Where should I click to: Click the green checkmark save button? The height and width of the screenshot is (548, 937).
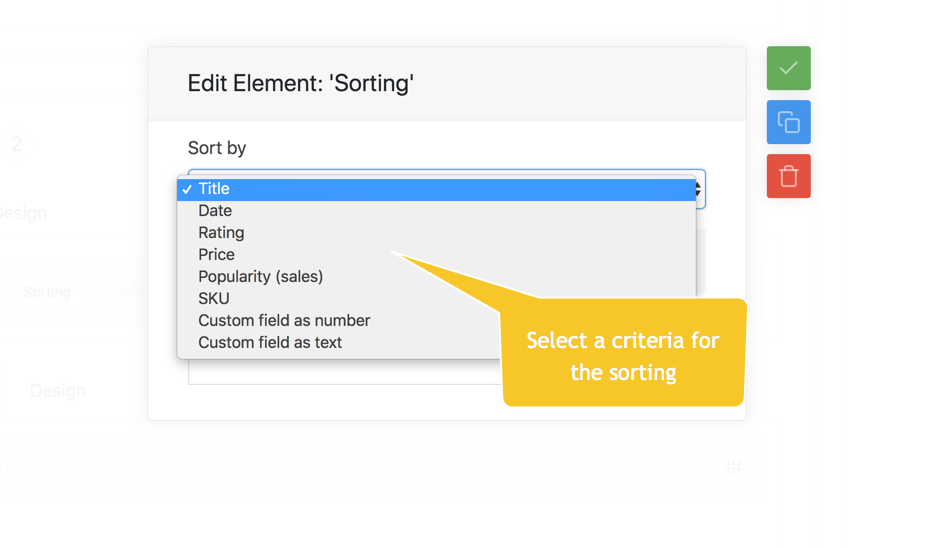pyautogui.click(x=788, y=68)
